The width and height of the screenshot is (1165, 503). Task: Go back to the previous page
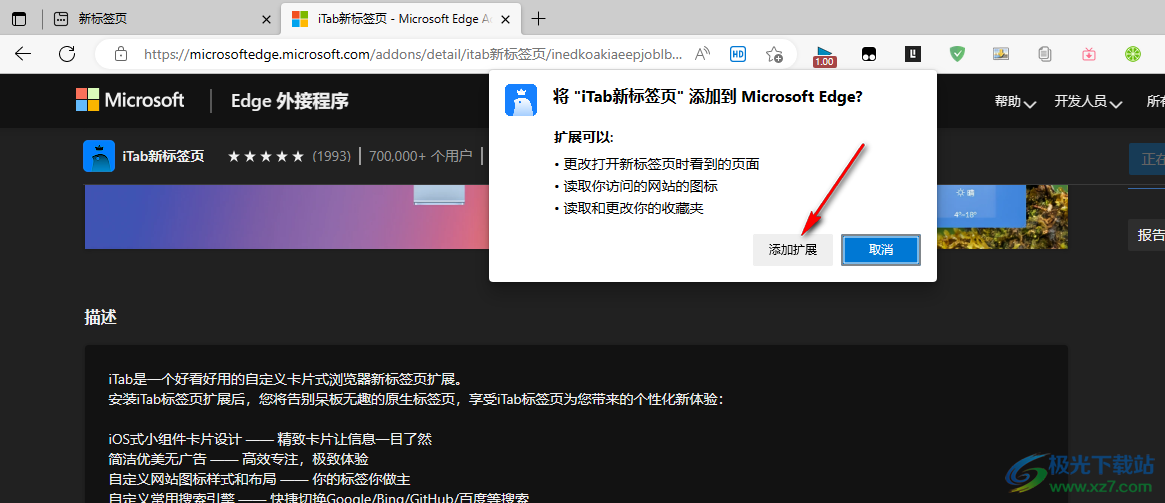point(23,53)
